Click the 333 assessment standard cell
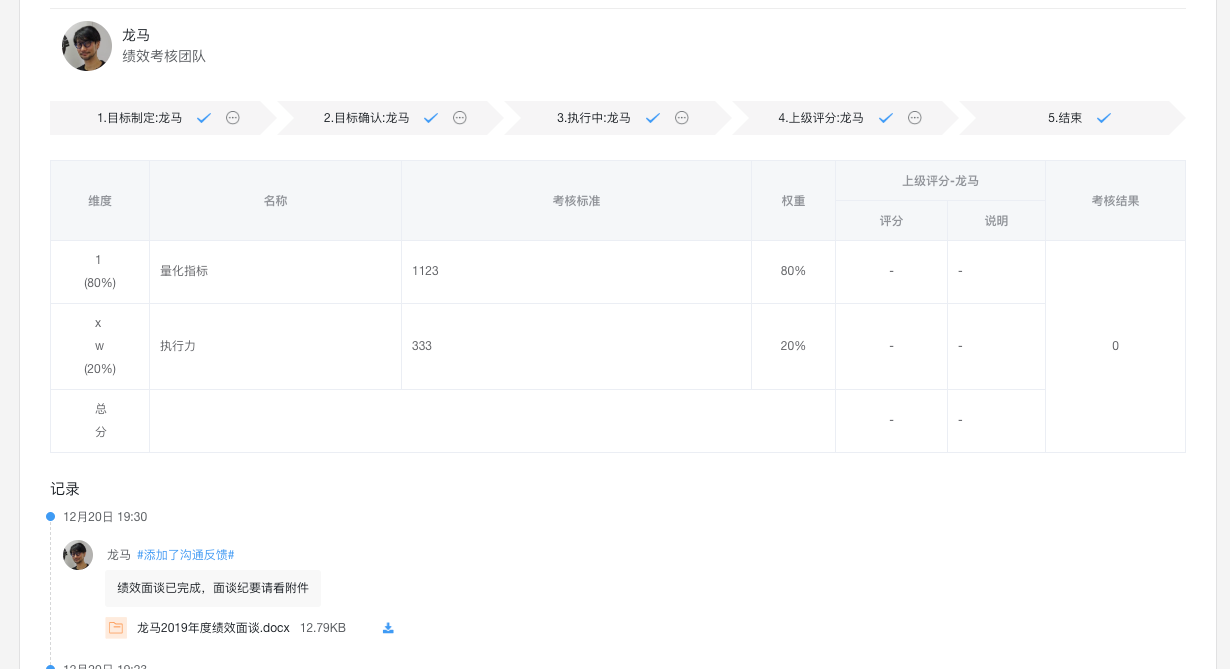The image size is (1230, 669). pyautogui.click(x=577, y=346)
